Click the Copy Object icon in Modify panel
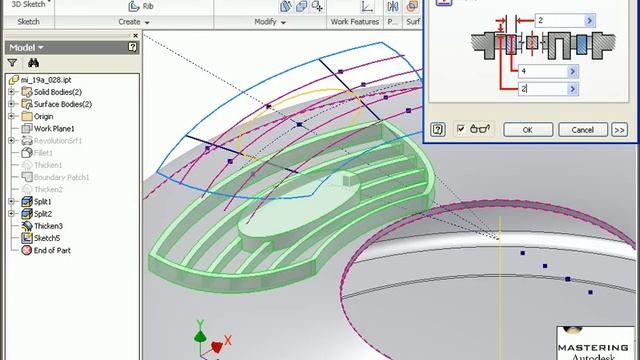The image size is (640, 360). coord(302,7)
